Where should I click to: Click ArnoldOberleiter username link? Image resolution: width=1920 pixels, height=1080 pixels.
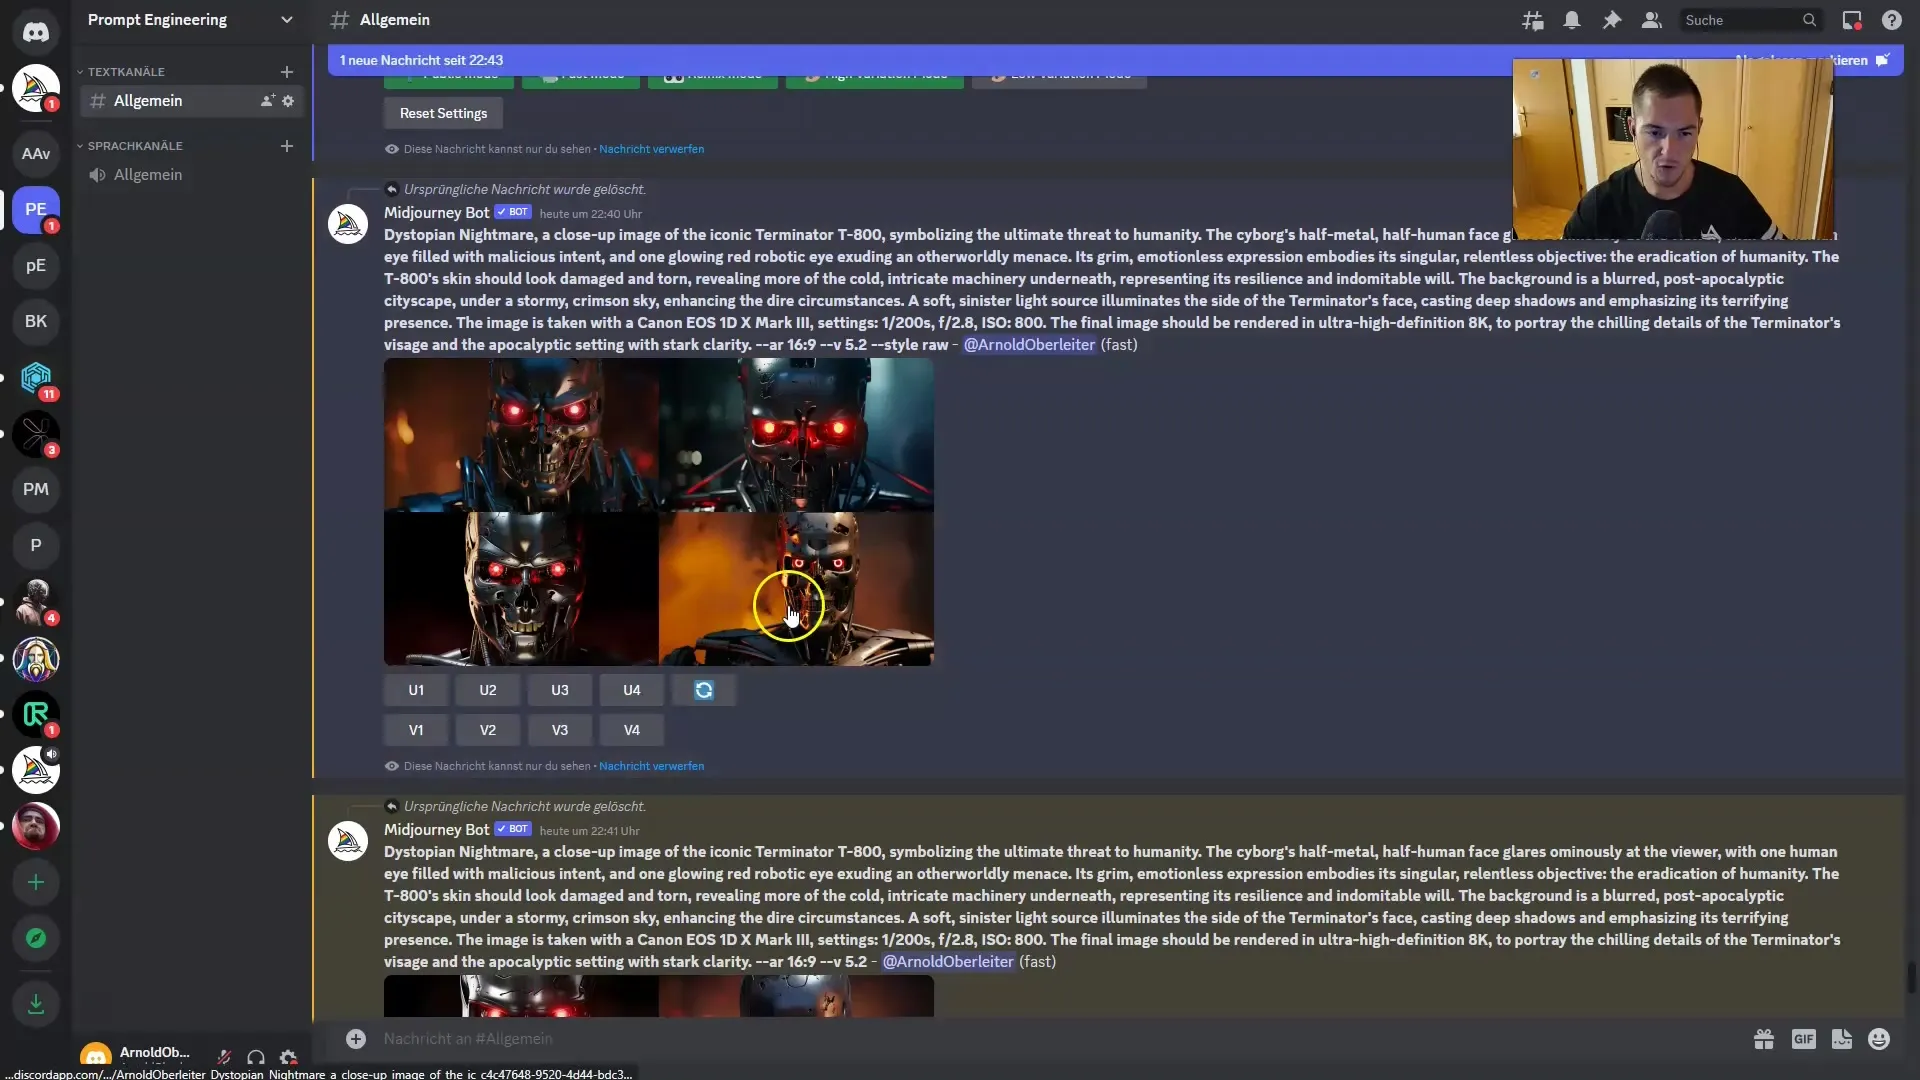tap(1030, 344)
